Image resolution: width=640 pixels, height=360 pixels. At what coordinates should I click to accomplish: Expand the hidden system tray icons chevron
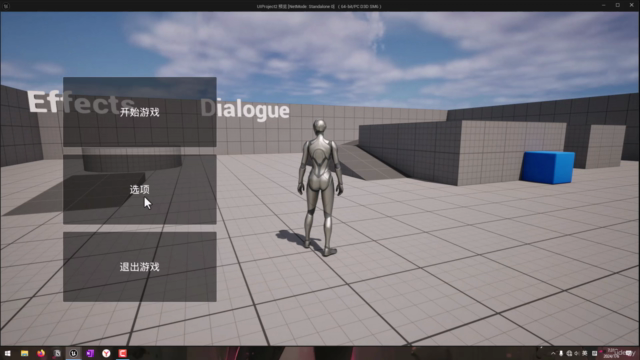pos(553,353)
